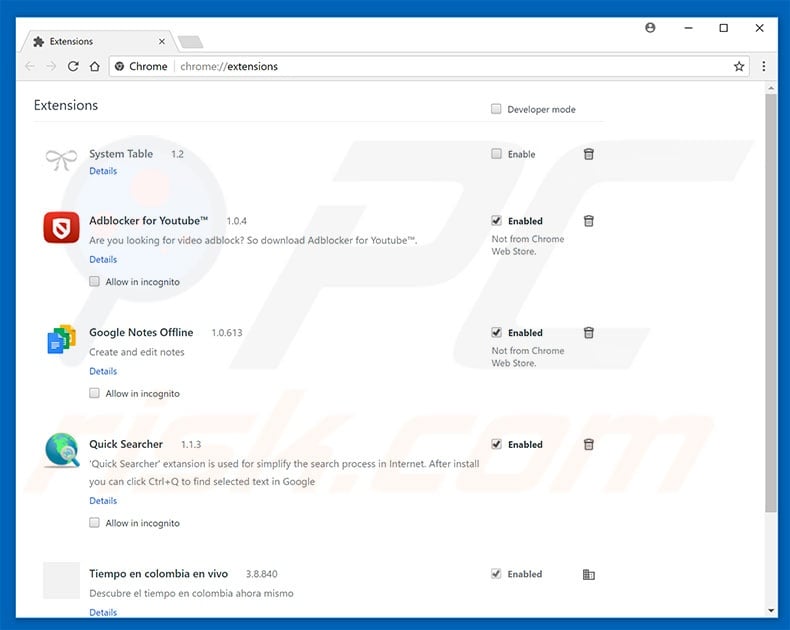Viewport: 790px width, 630px height.
Task: Disable Adblocker for Youtube extension
Action: [496, 221]
